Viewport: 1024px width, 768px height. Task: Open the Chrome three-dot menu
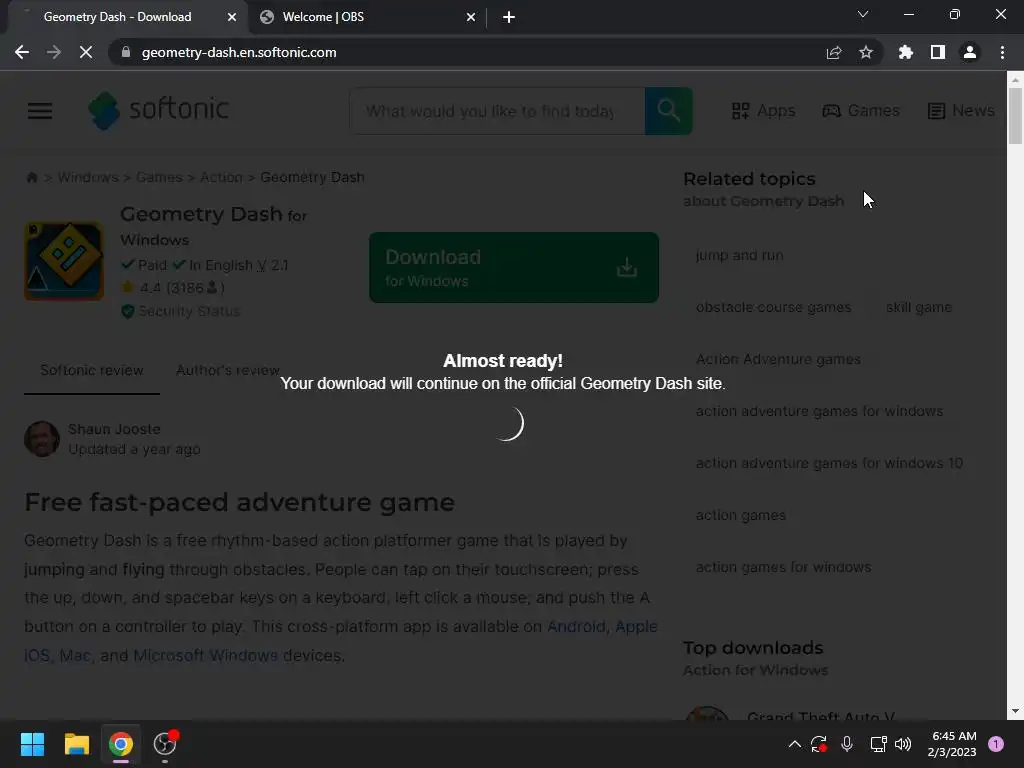pyautogui.click(x=1002, y=52)
